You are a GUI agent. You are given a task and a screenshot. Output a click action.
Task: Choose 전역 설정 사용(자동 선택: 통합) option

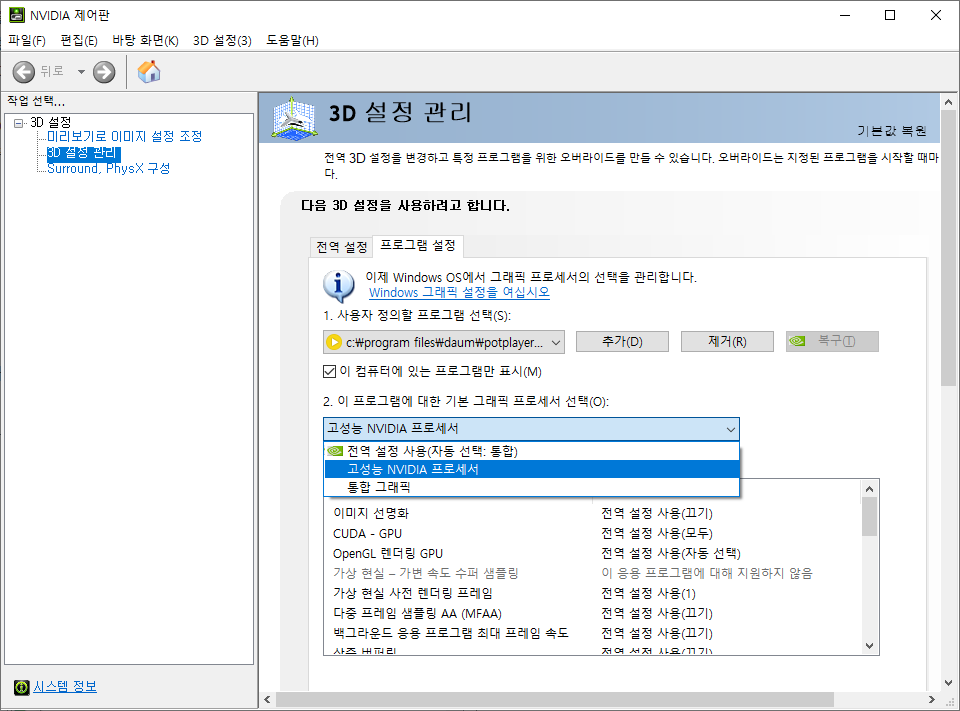click(531, 451)
